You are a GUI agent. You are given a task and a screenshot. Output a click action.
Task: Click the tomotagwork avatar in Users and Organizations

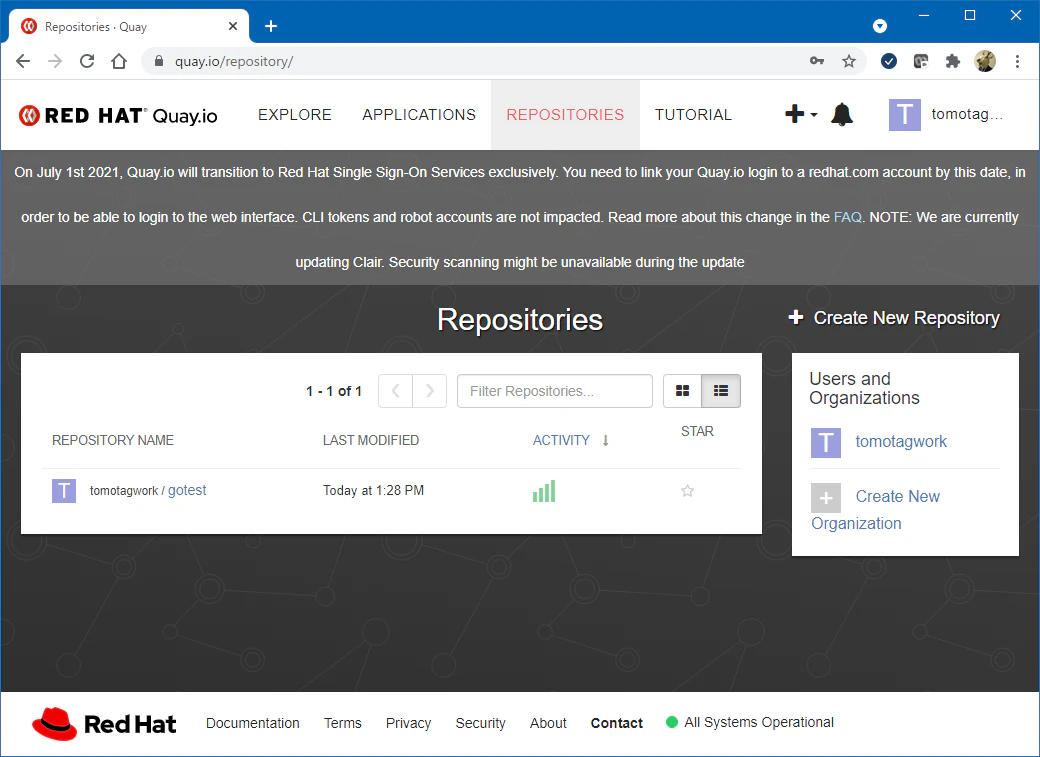coord(826,443)
